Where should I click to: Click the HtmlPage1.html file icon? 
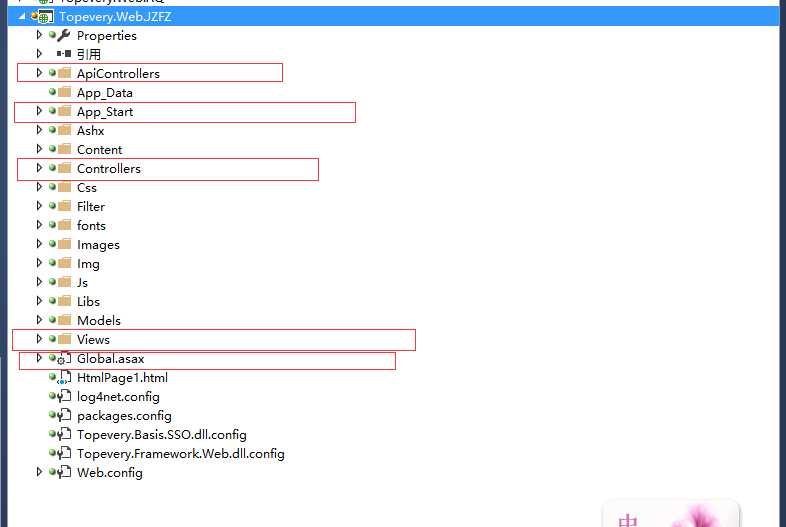tap(64, 378)
